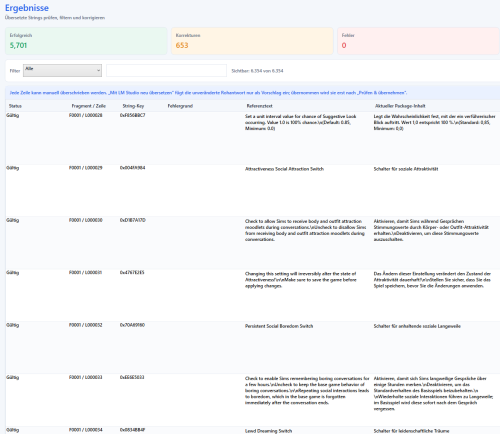Open the Filter dropdown showing Alle
500x434 pixels.
pos(62,70)
